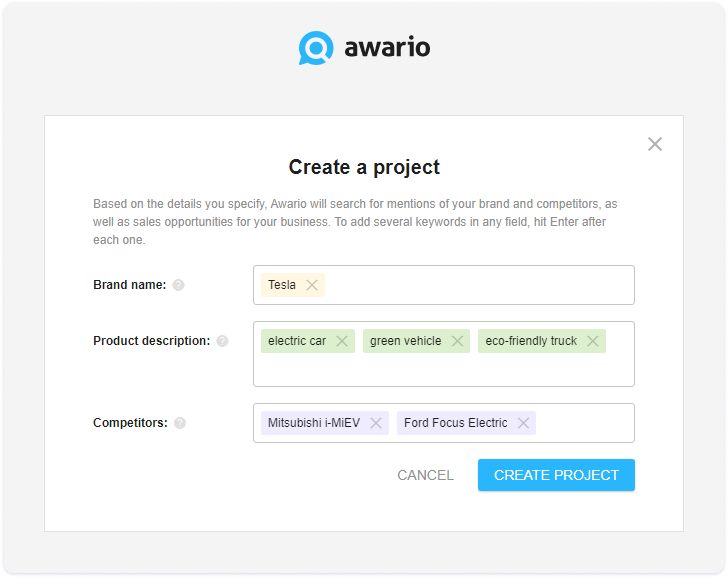This screenshot has height=578, width=728.
Task: Select the eco-friendly truck tag text
Action: (531, 341)
